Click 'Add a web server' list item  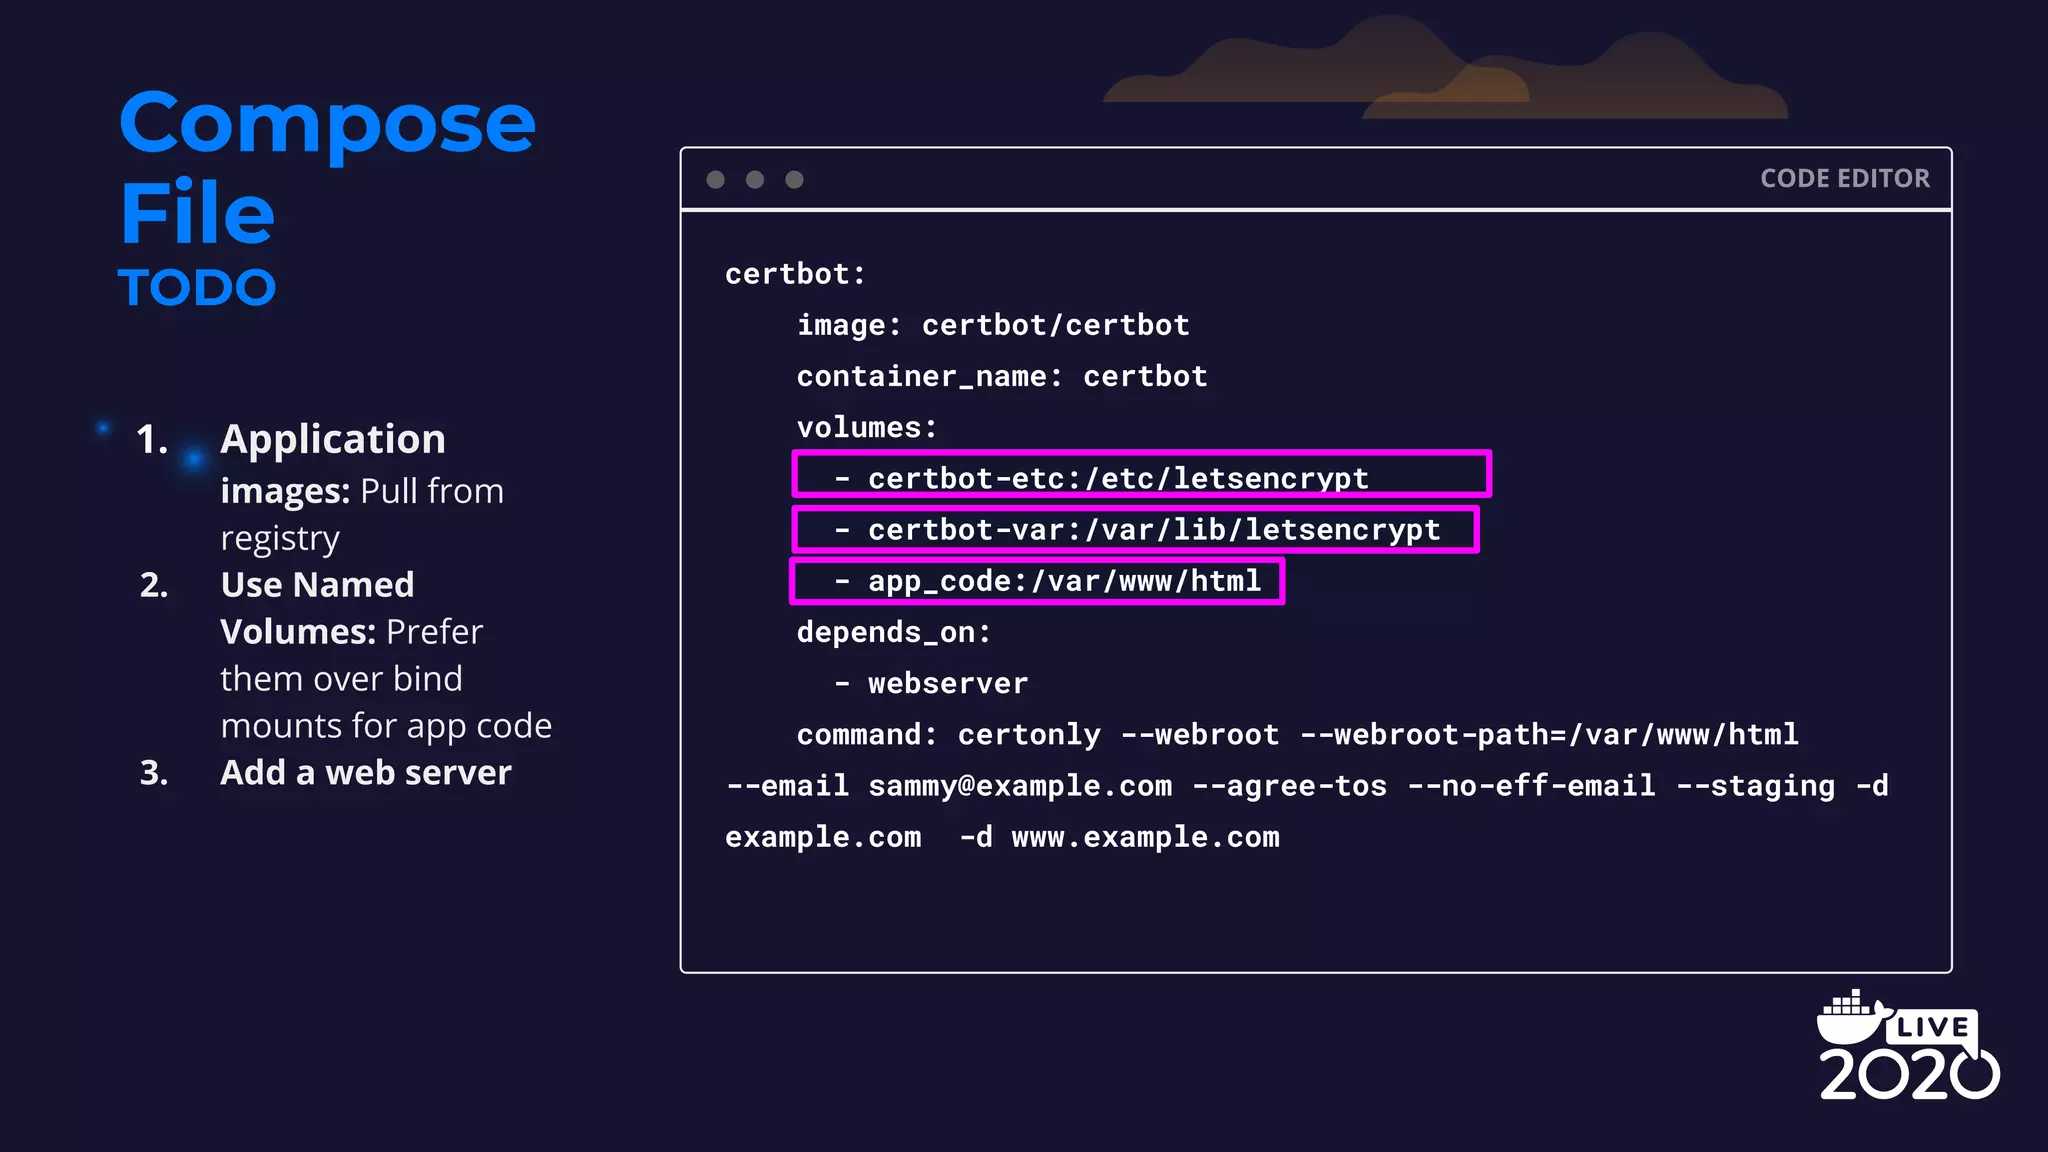(365, 773)
